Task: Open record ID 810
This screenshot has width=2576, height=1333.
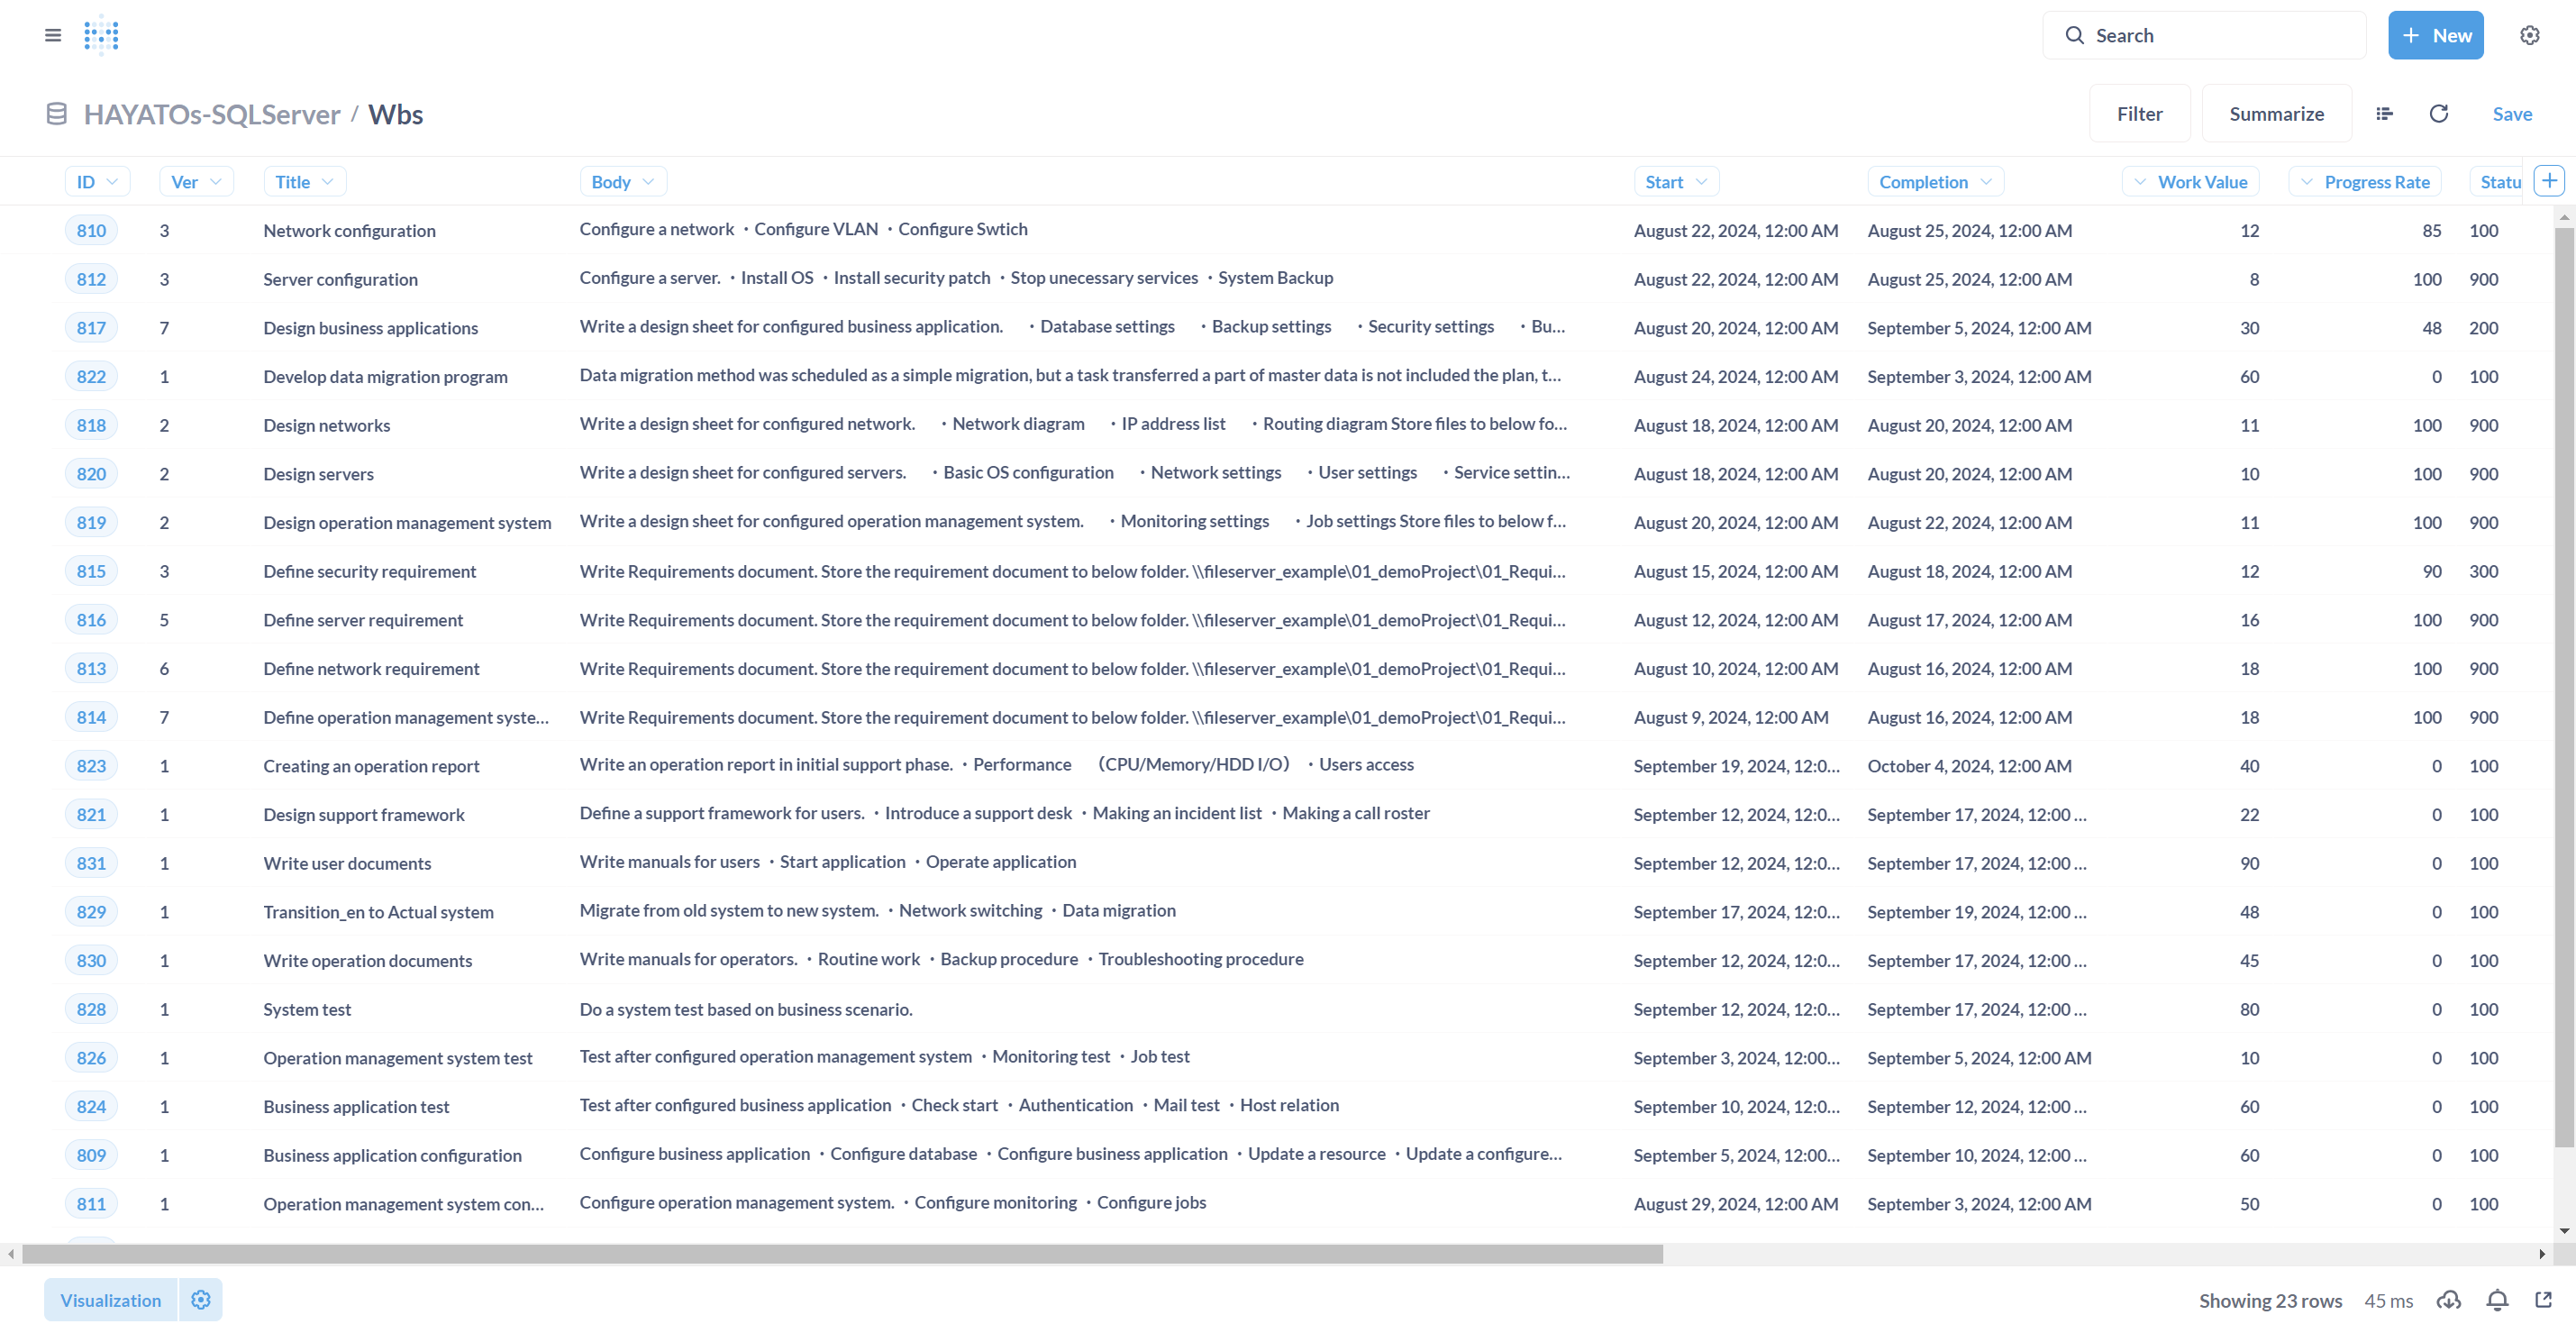Action: click(x=91, y=230)
